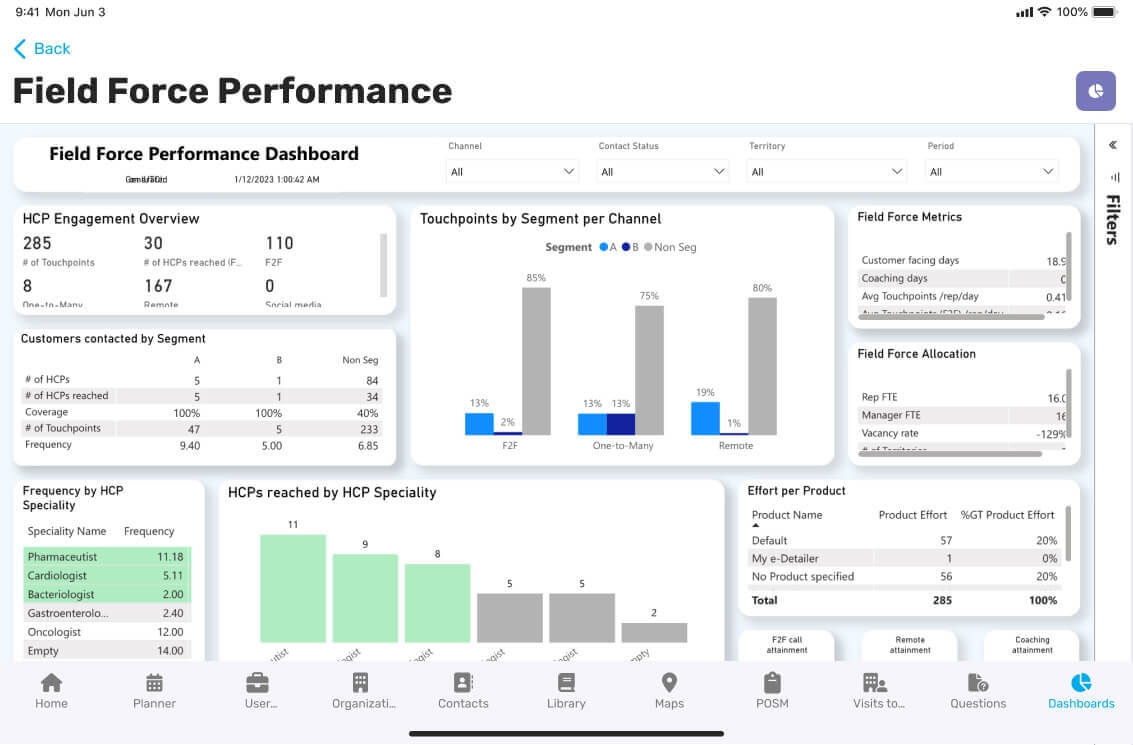The image size is (1133, 745).
Task: Open the Coaching attainment card
Action: click(x=1032, y=645)
